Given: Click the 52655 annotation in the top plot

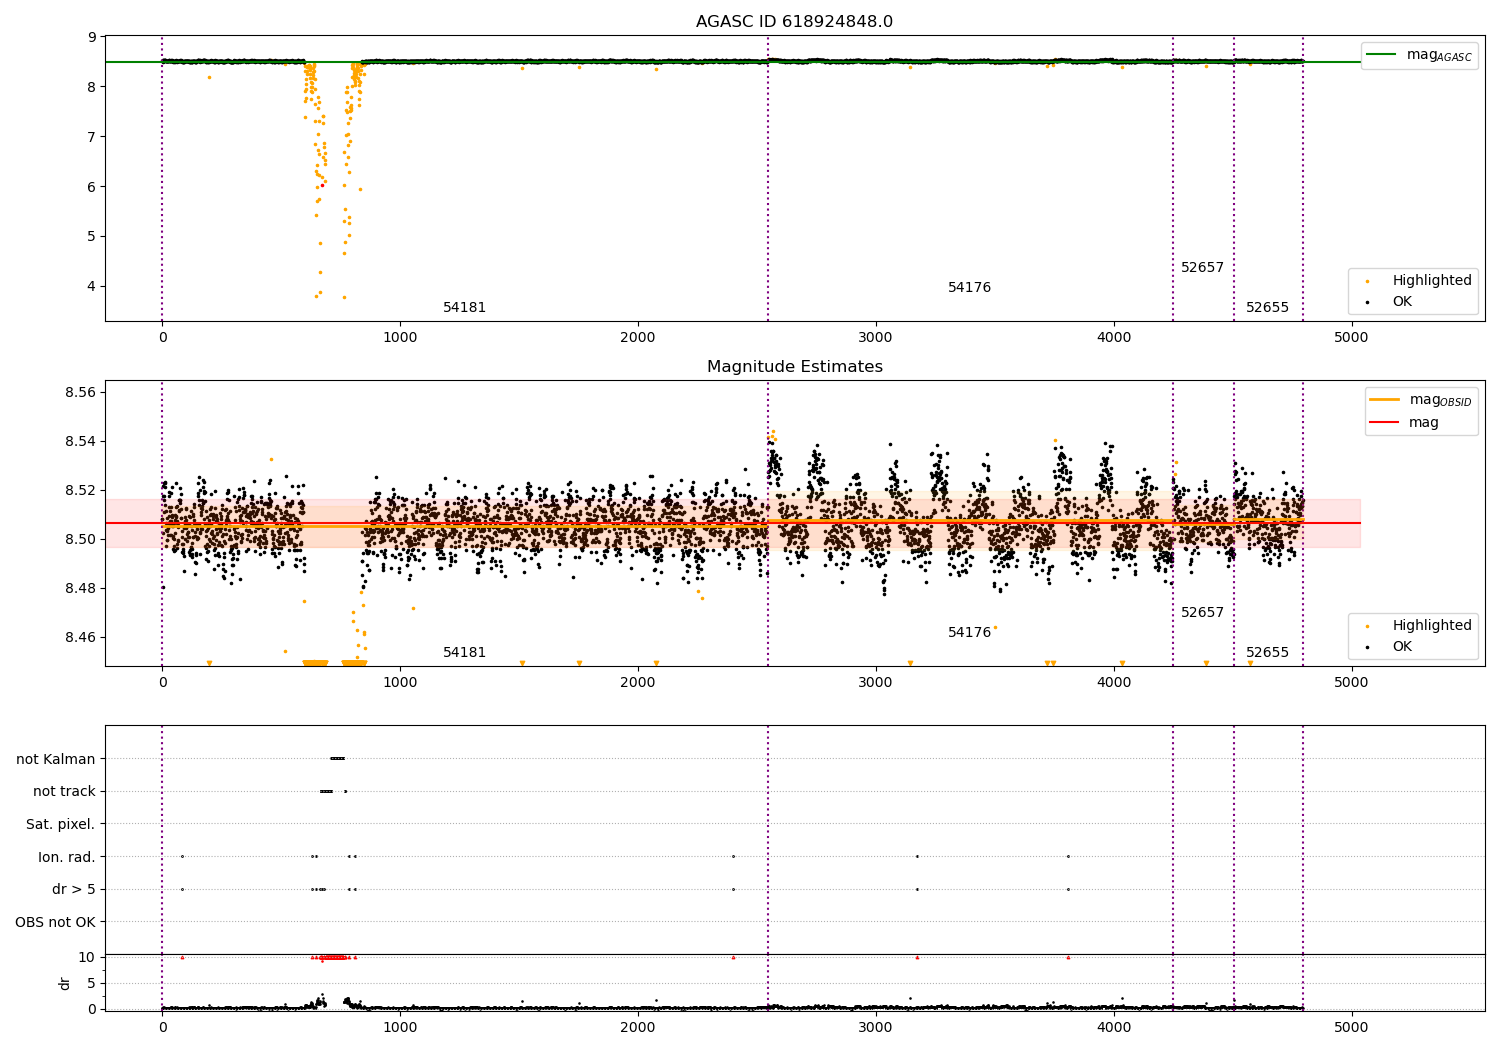Looking at the screenshot, I should (x=1267, y=308).
